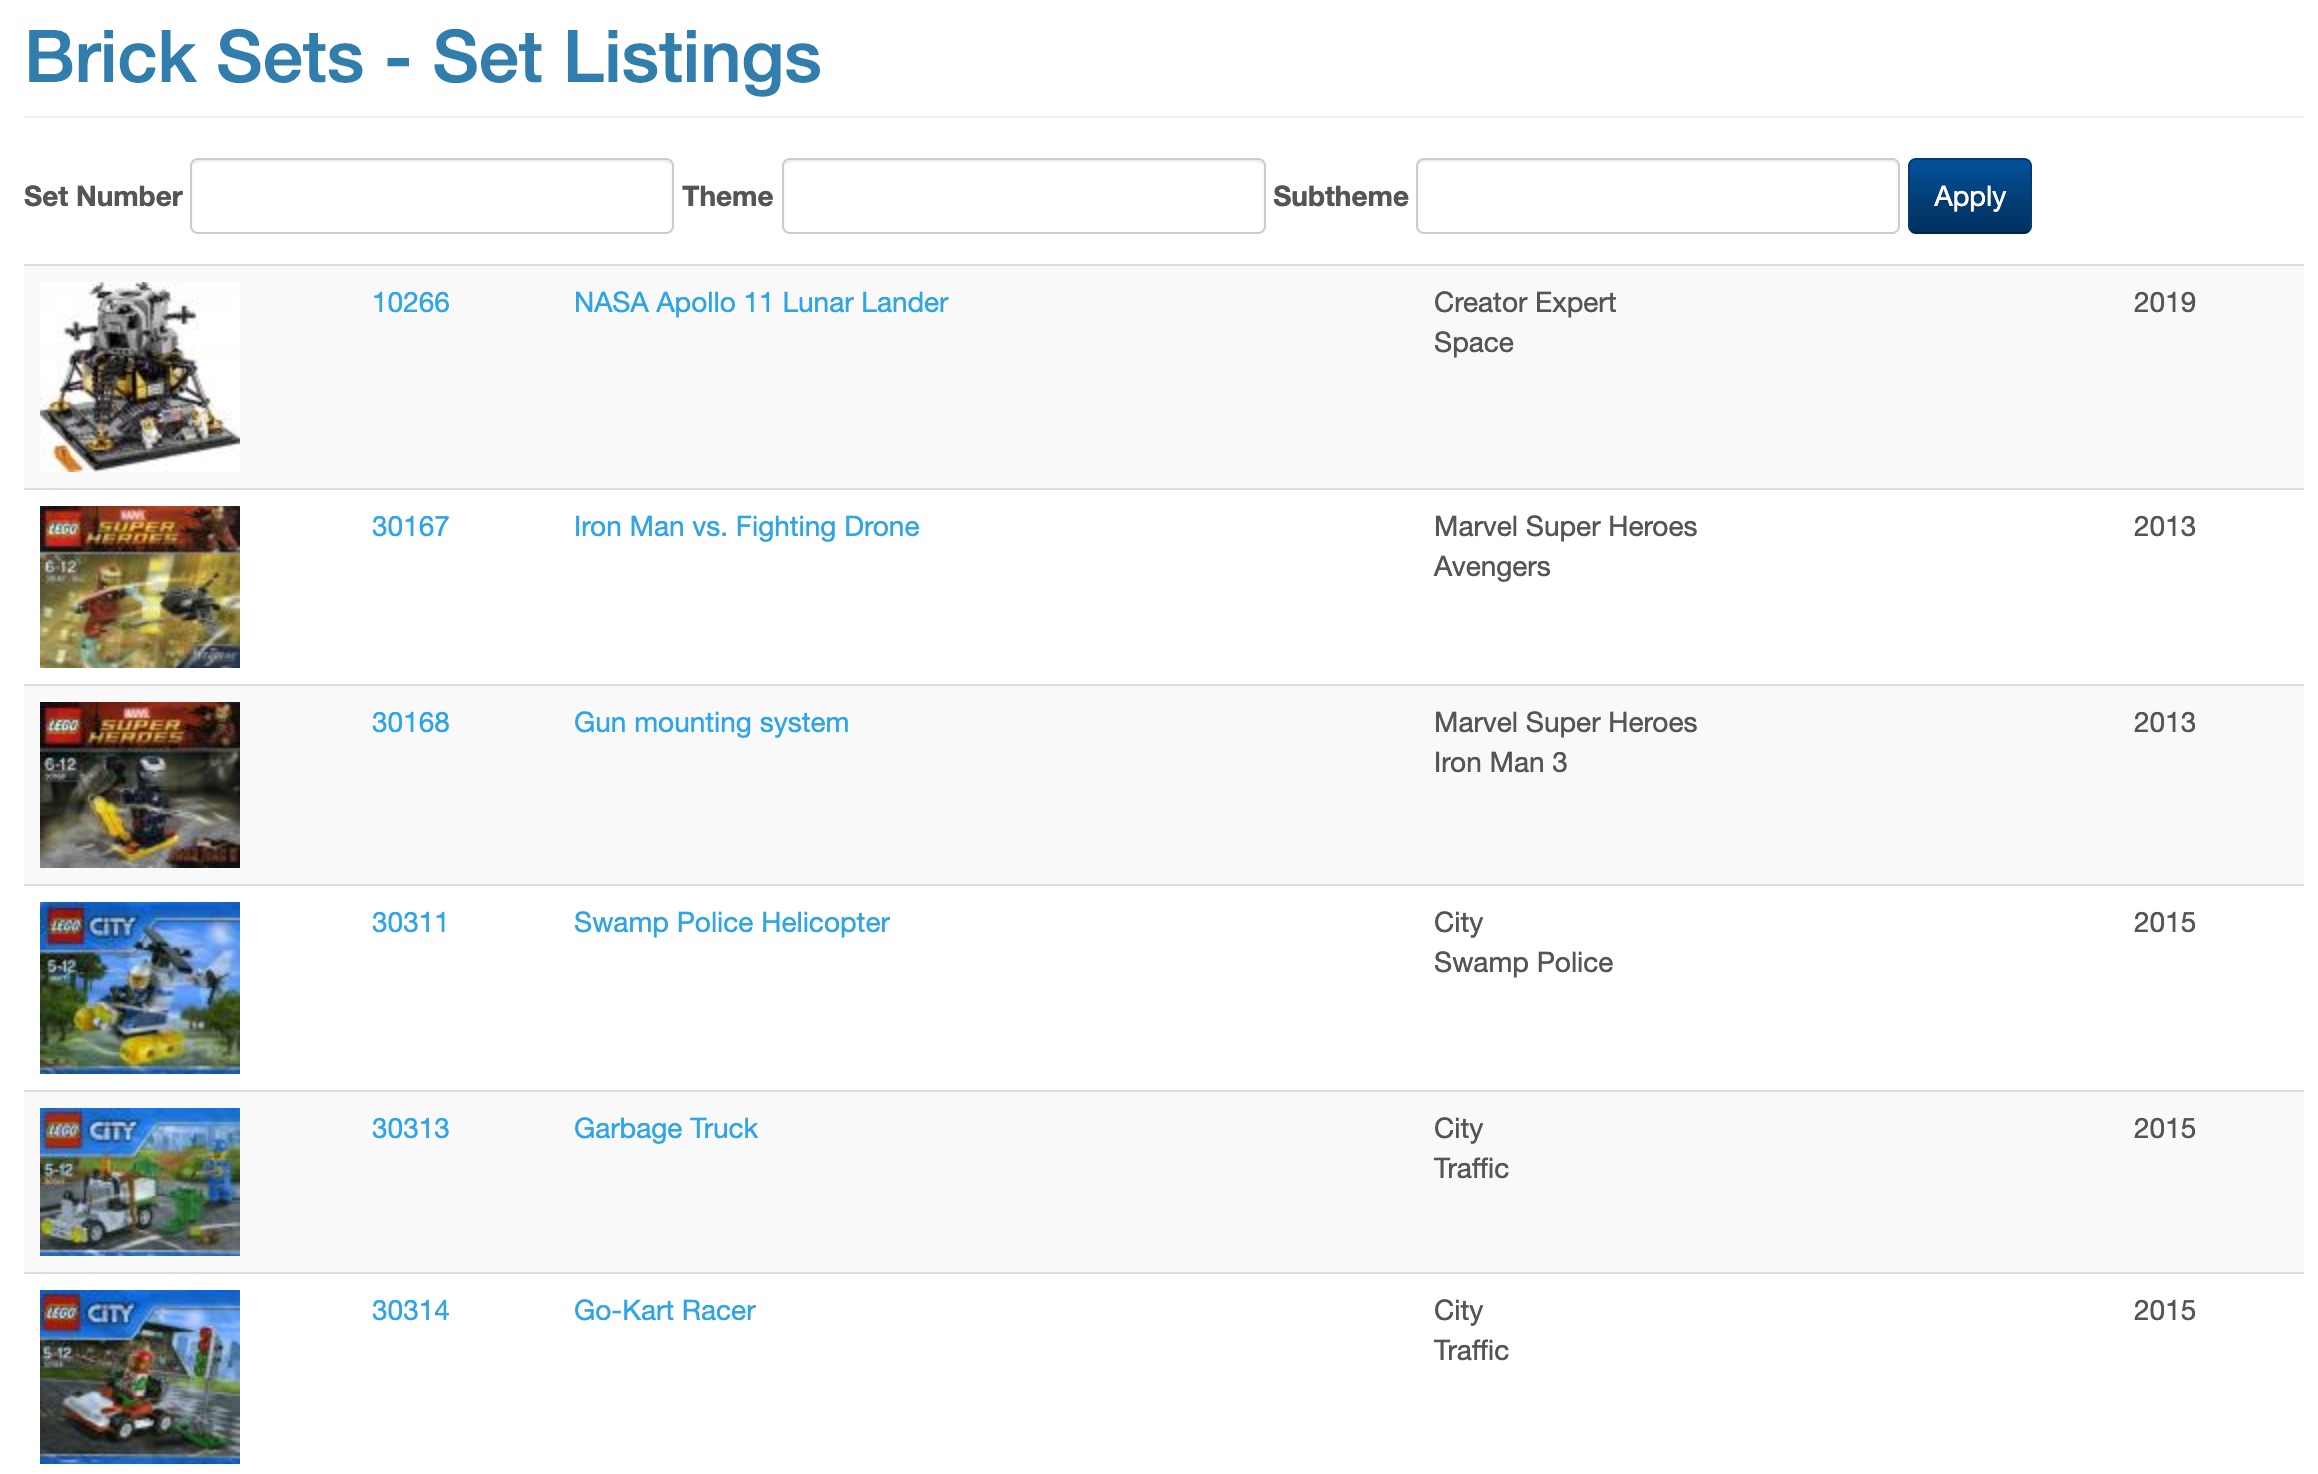Screen dimensions: 2318x1474
Task: Click the Swamp Police Helicopter thumbnail
Action: click(140, 987)
